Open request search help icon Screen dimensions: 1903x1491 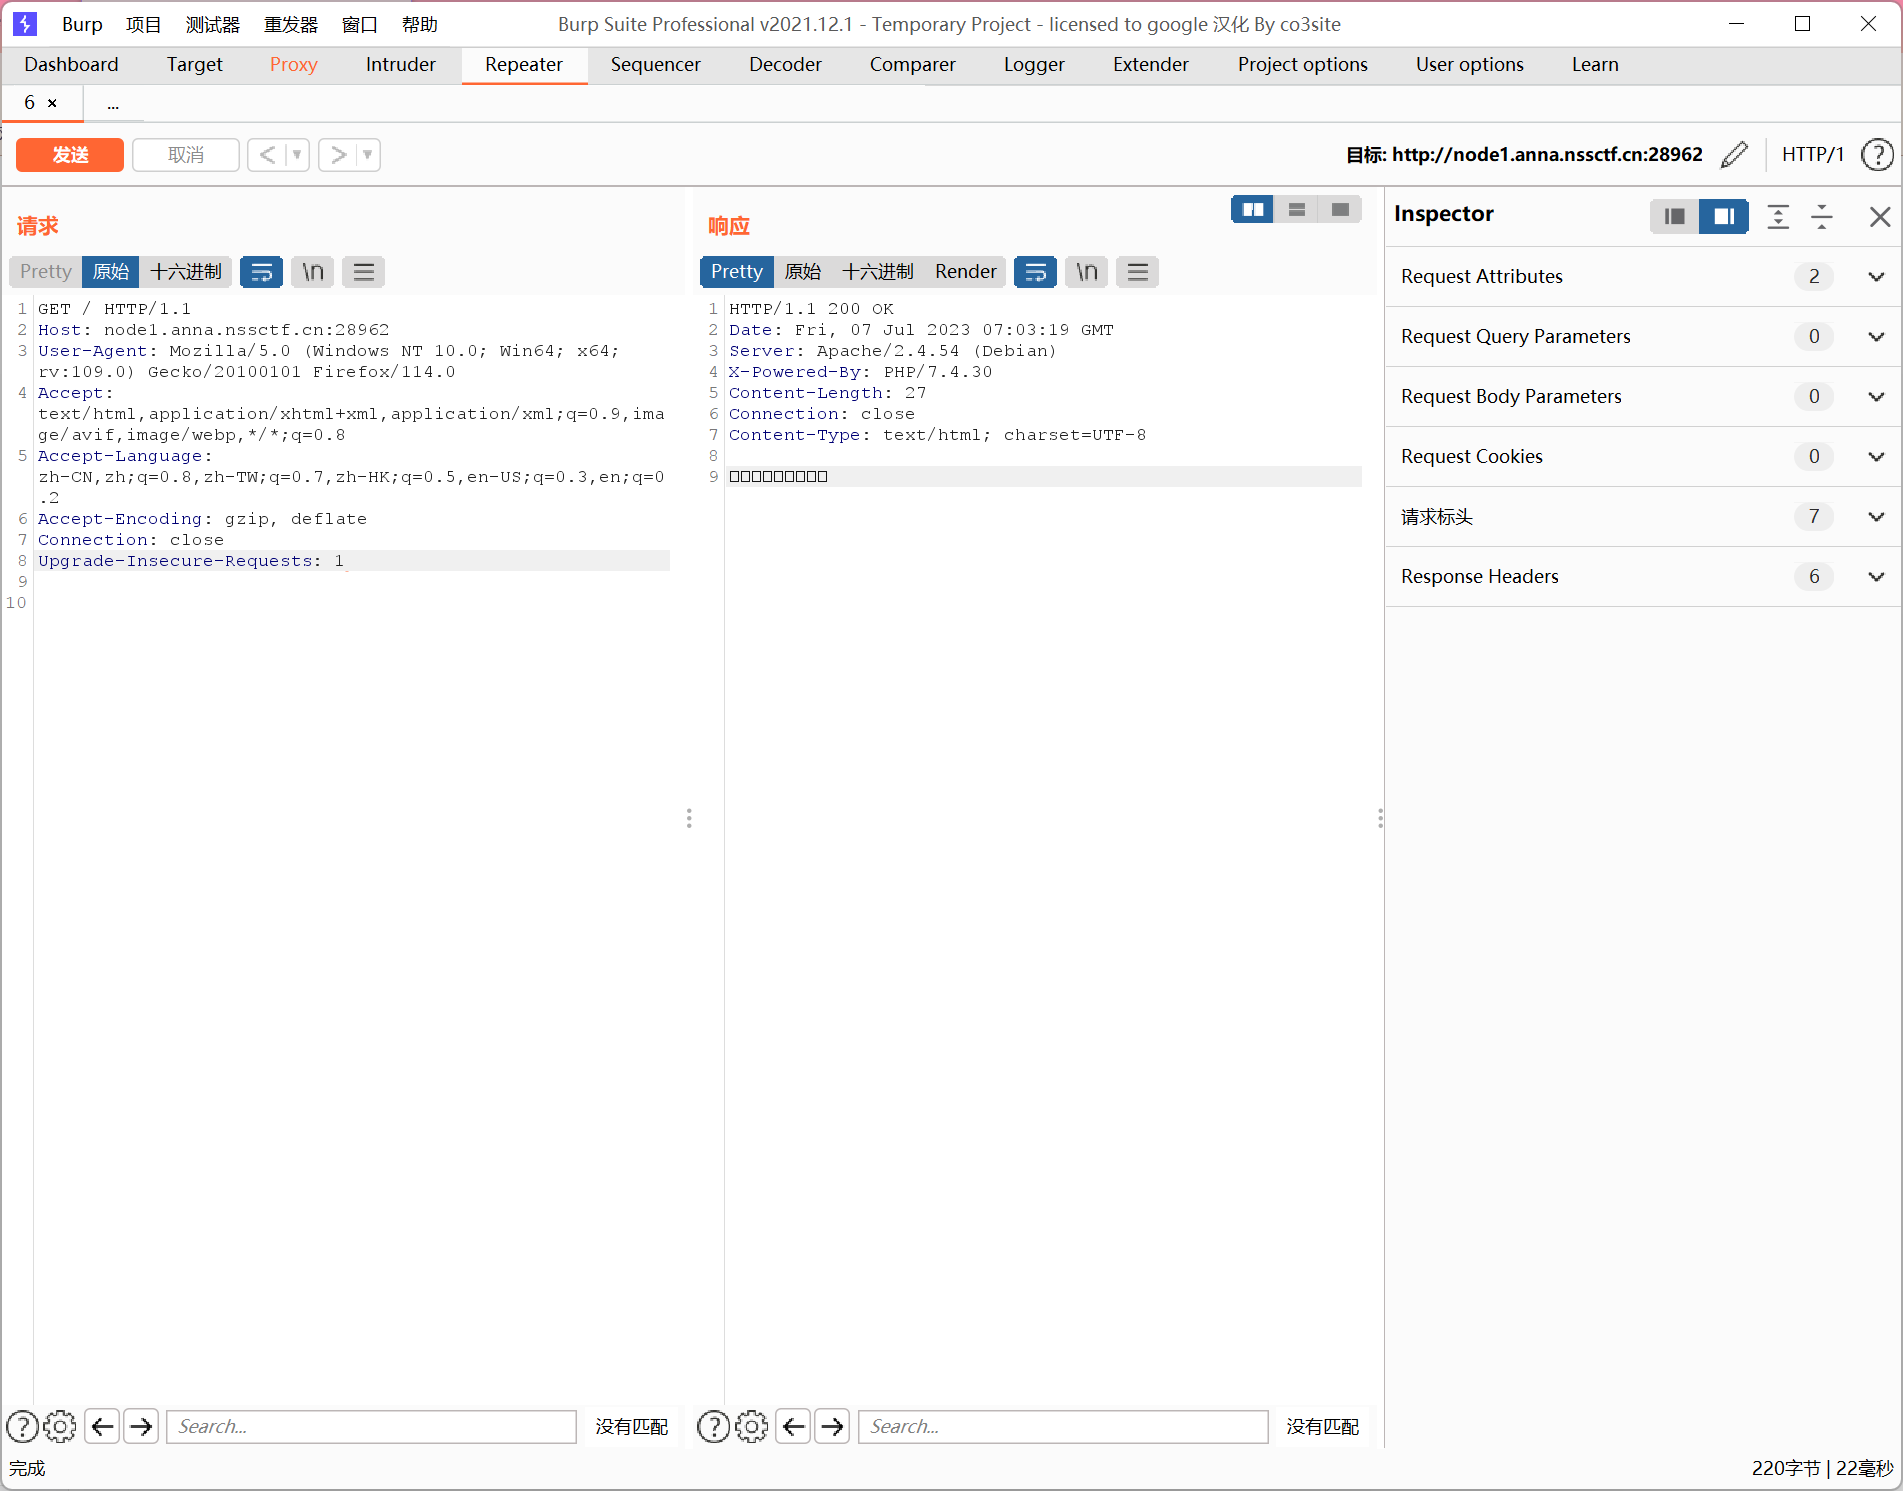tap(23, 1427)
